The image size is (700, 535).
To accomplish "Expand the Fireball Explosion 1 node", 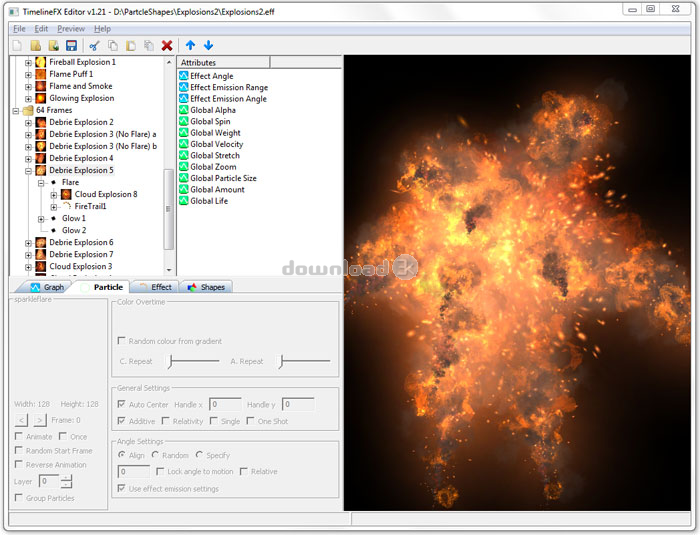I will click(28, 63).
